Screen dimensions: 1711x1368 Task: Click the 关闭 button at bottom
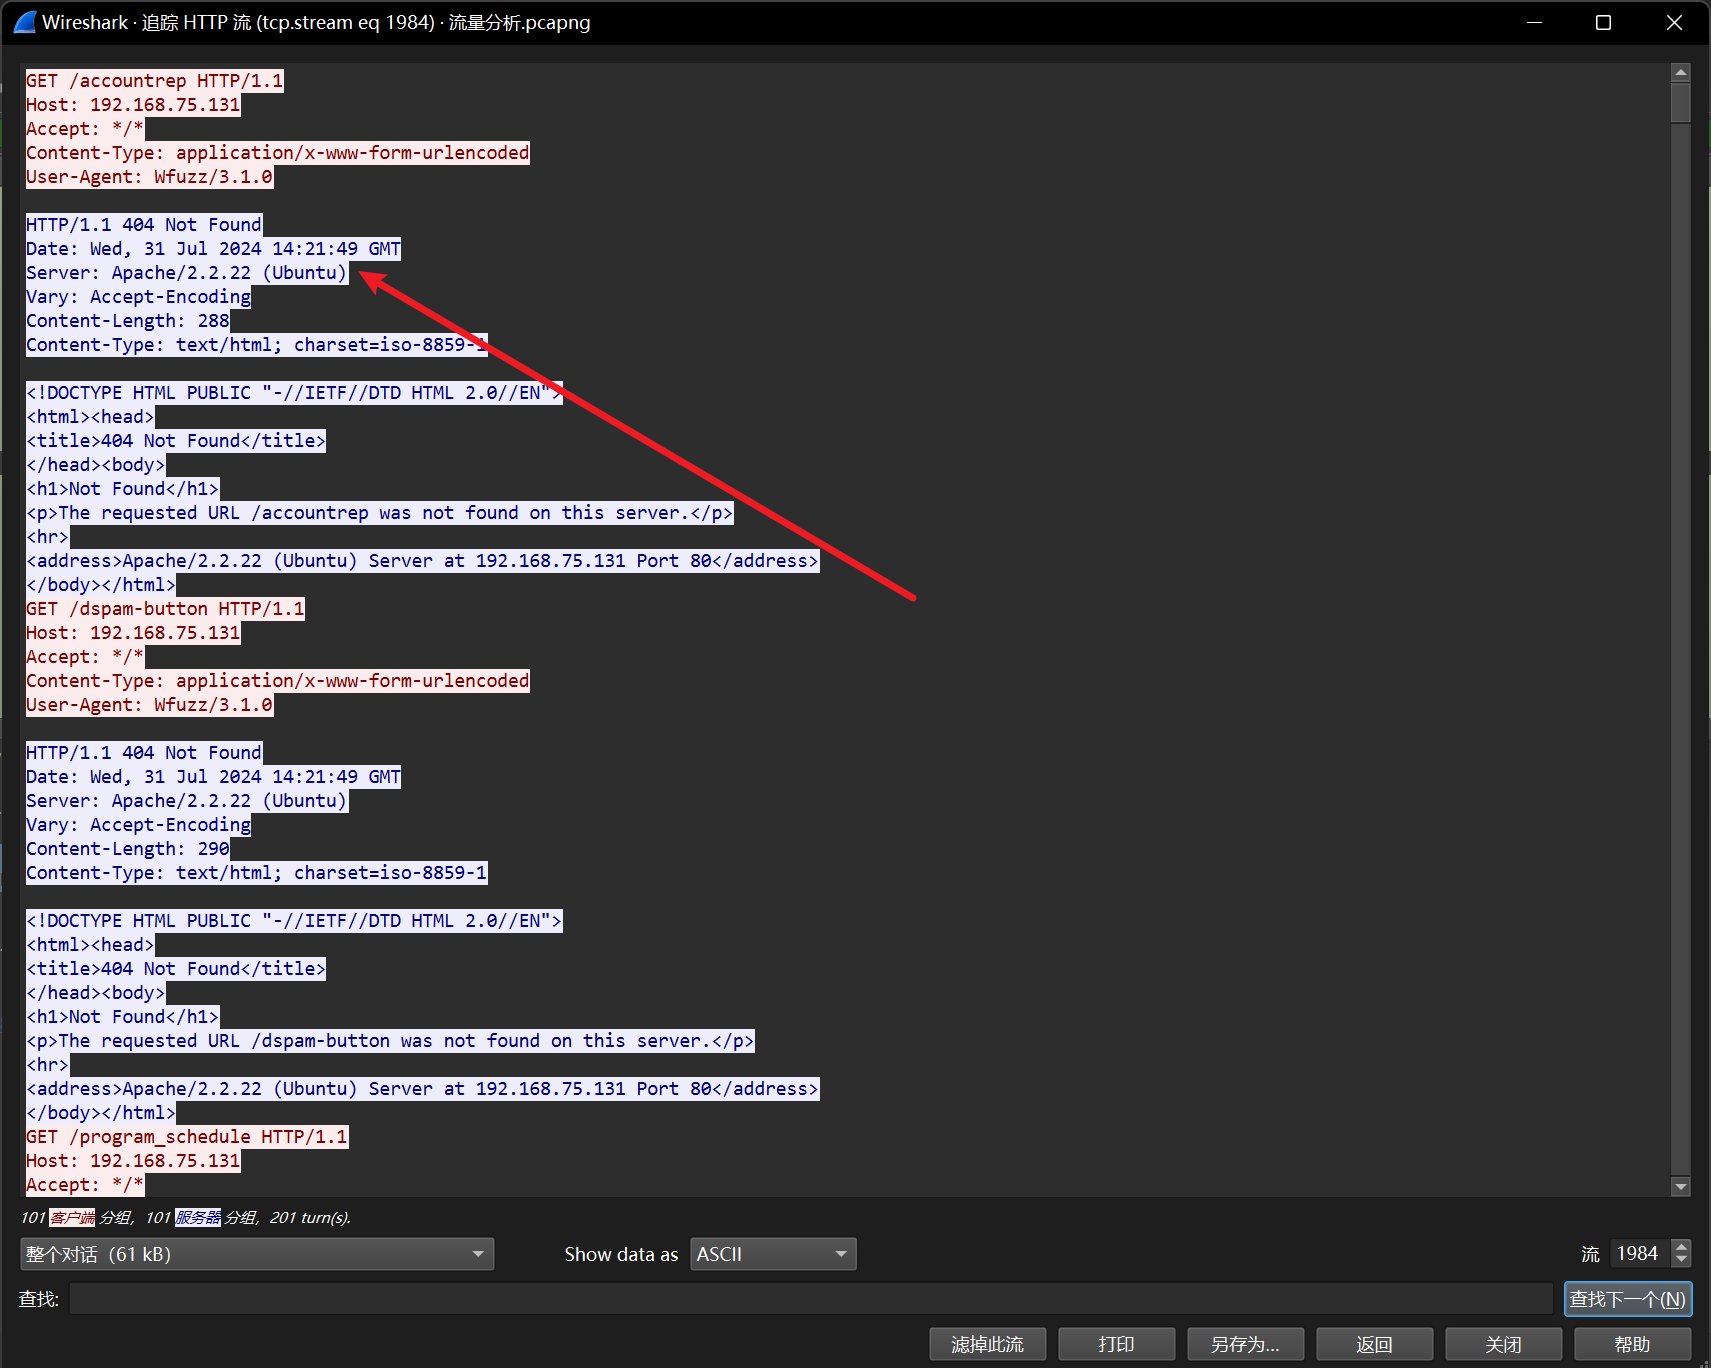(1503, 1344)
